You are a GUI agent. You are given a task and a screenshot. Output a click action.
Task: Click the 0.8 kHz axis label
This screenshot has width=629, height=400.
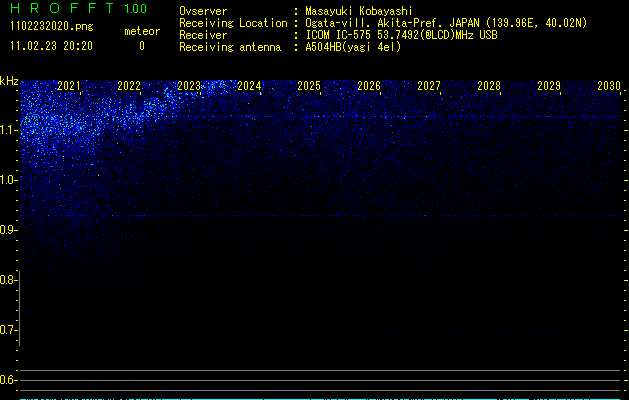pyautogui.click(x=8, y=280)
